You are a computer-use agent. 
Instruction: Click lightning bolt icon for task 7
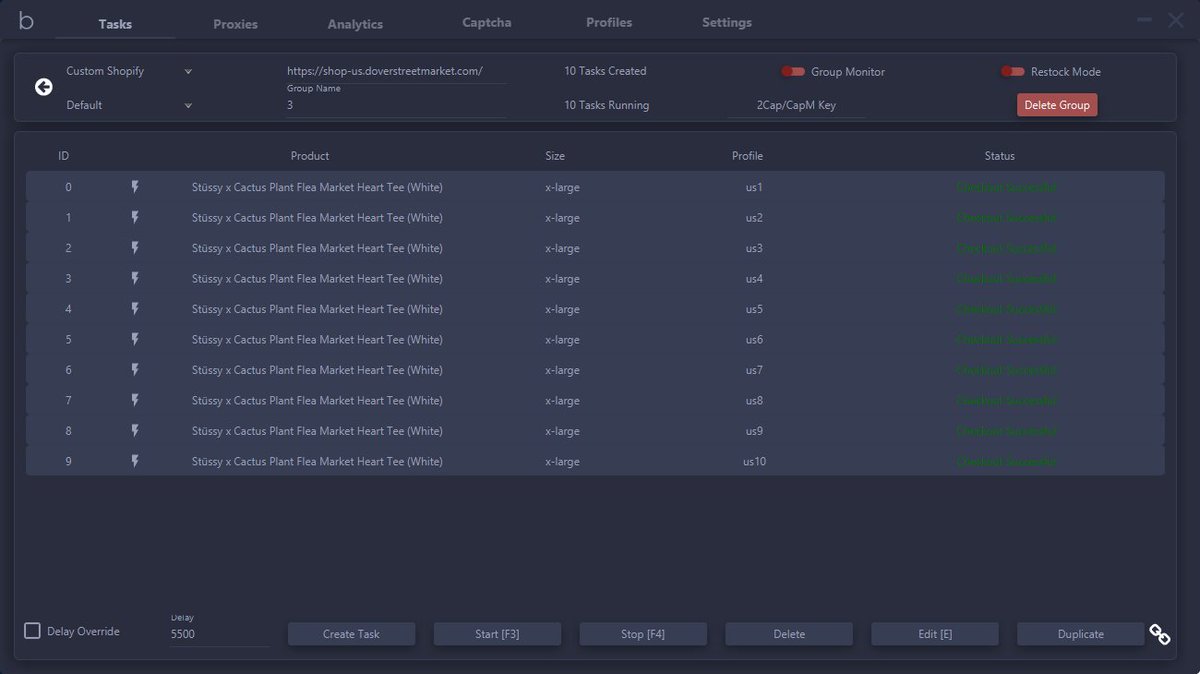click(x=135, y=400)
